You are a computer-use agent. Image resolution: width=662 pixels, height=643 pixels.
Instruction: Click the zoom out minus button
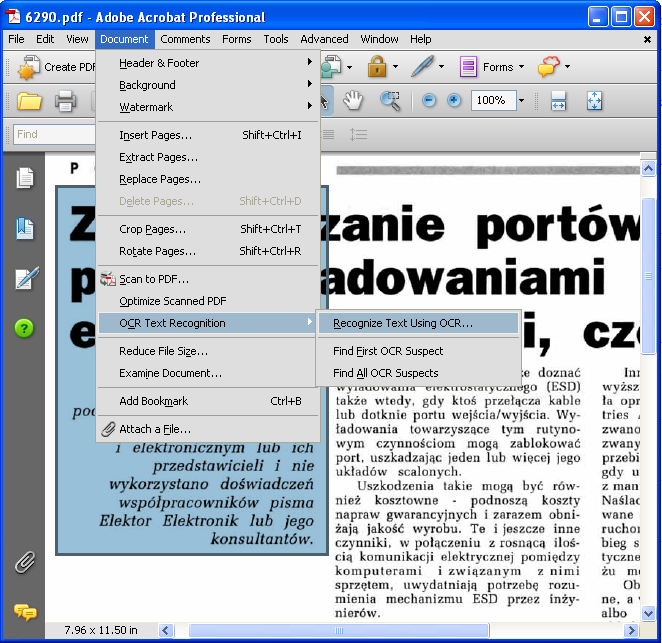pyautogui.click(x=429, y=101)
